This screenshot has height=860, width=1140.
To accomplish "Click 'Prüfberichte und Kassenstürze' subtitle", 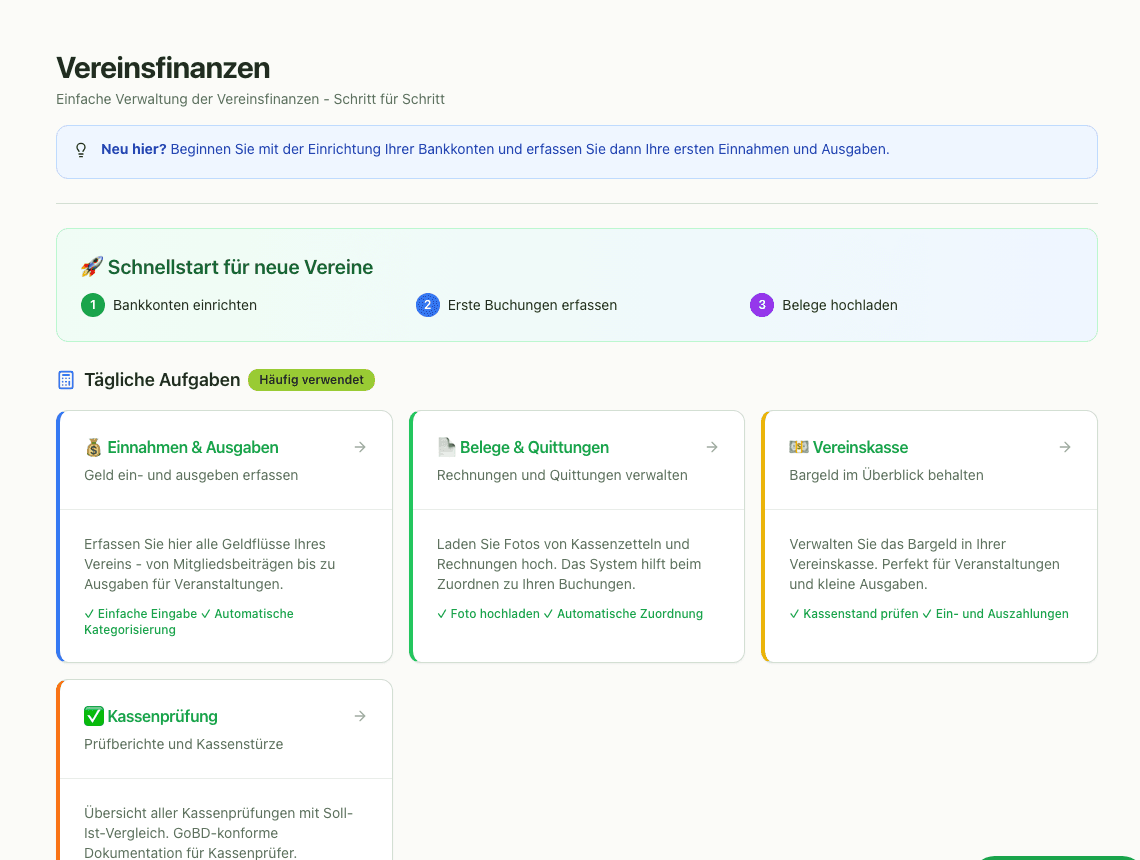I will pos(183,744).
